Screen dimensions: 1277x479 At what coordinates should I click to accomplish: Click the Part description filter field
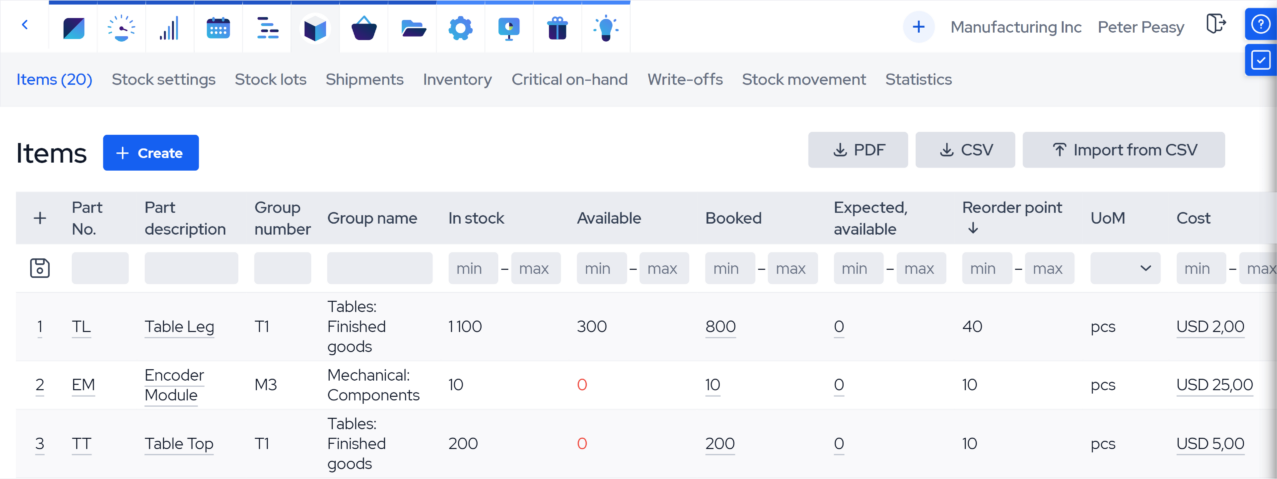tap(191, 268)
